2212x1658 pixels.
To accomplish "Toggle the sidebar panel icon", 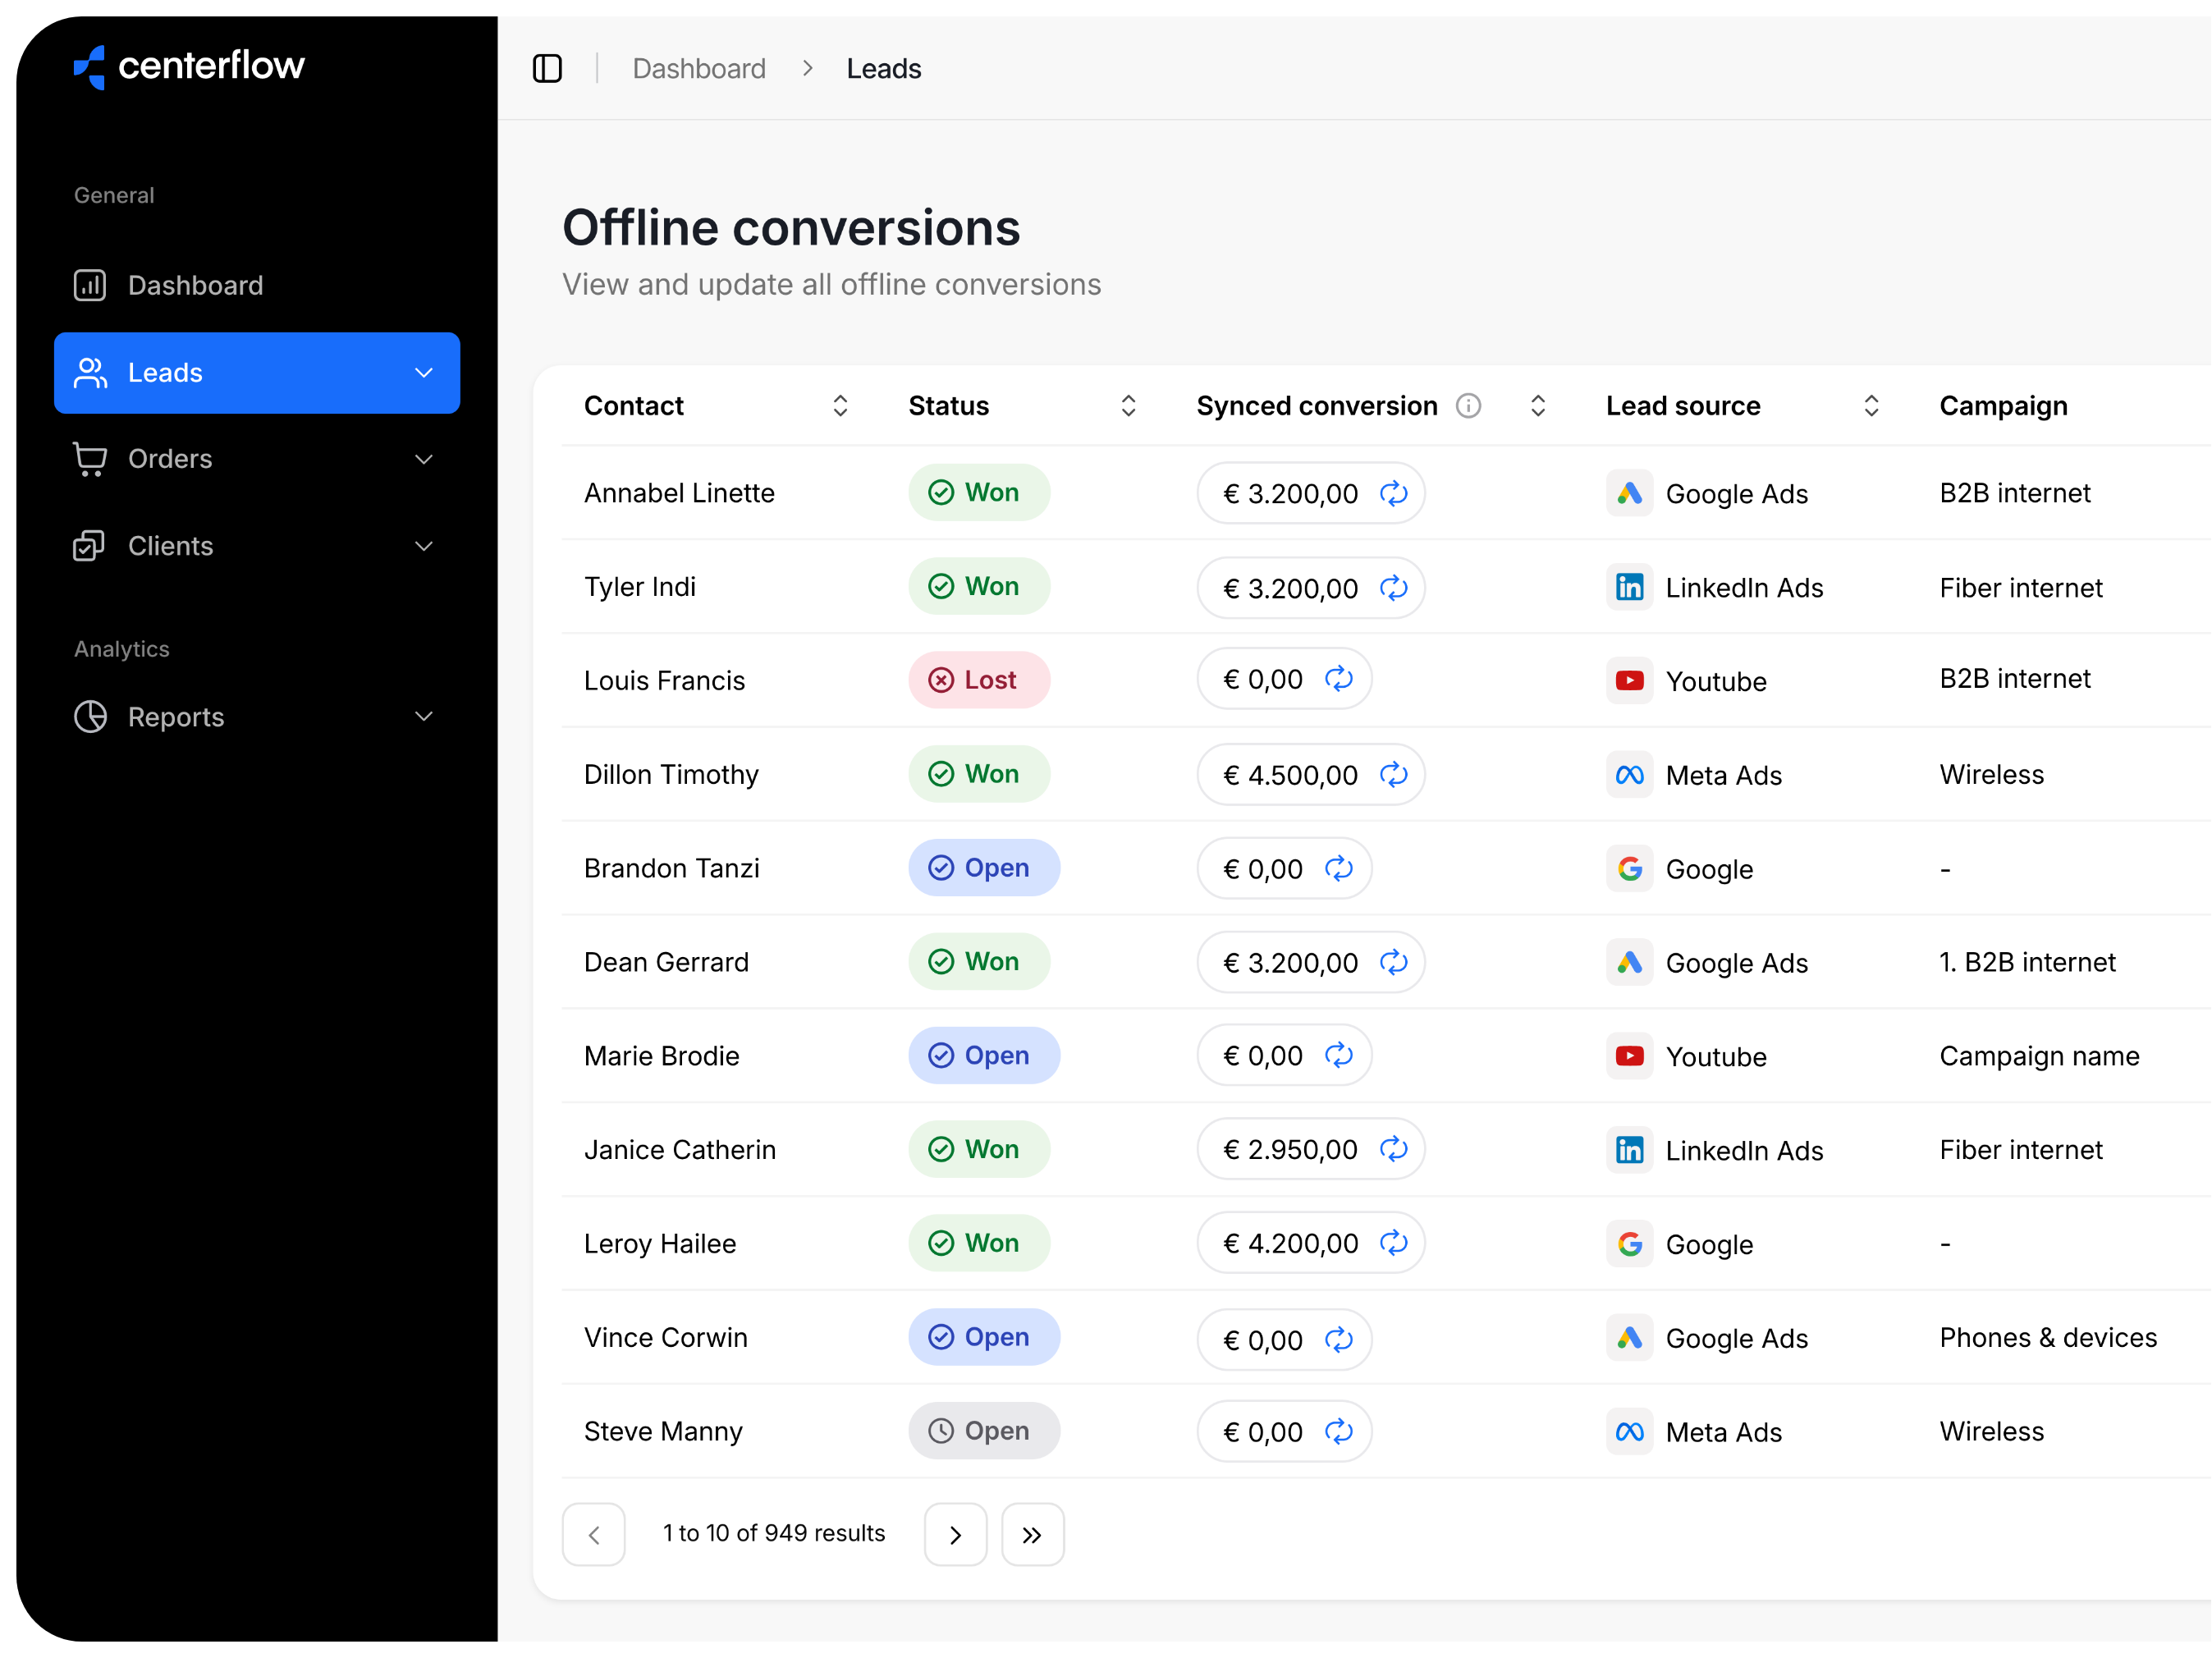I will (x=547, y=69).
